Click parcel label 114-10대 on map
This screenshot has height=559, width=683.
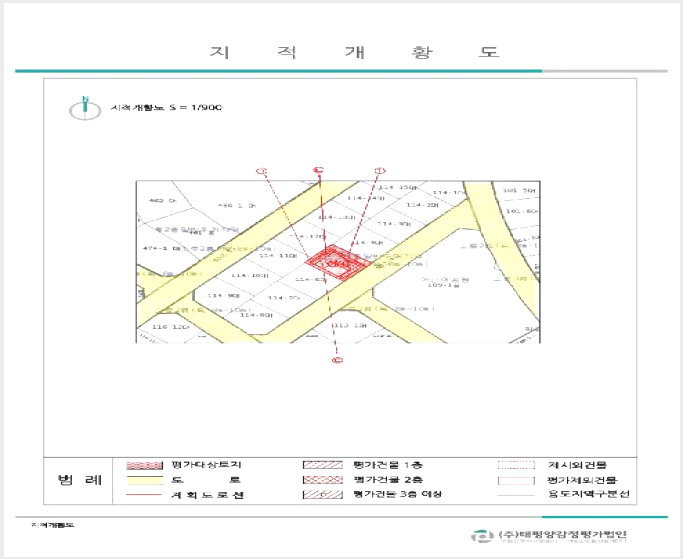pyautogui.click(x=250, y=275)
